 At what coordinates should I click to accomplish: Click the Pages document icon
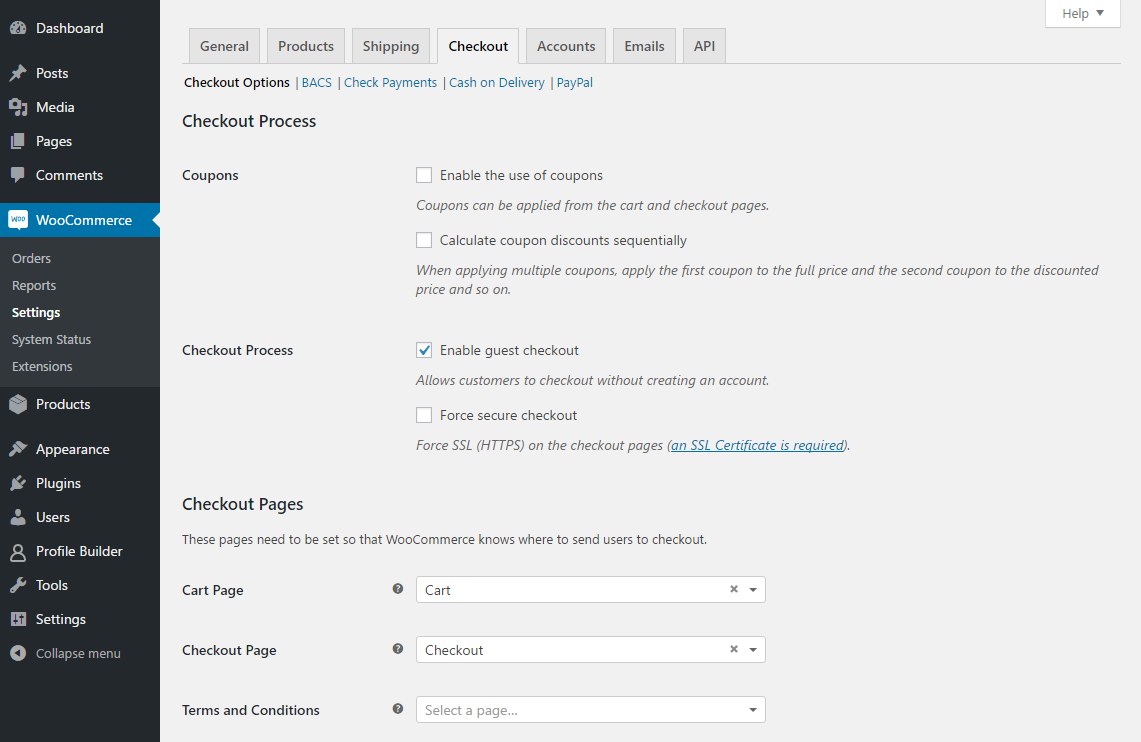coord(18,141)
